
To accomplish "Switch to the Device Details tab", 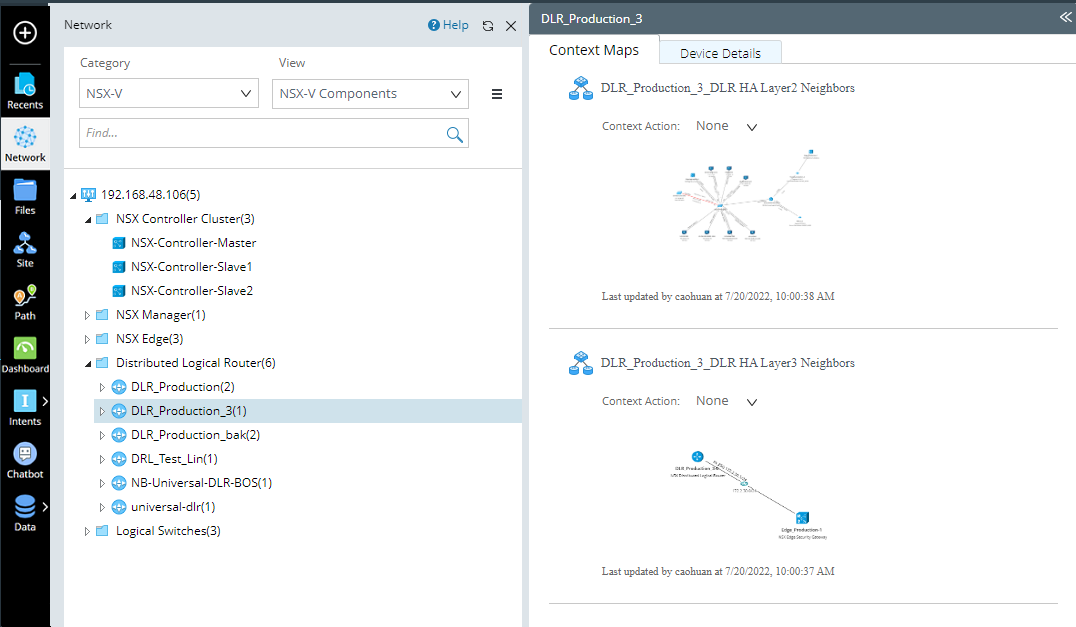I will click(720, 52).
